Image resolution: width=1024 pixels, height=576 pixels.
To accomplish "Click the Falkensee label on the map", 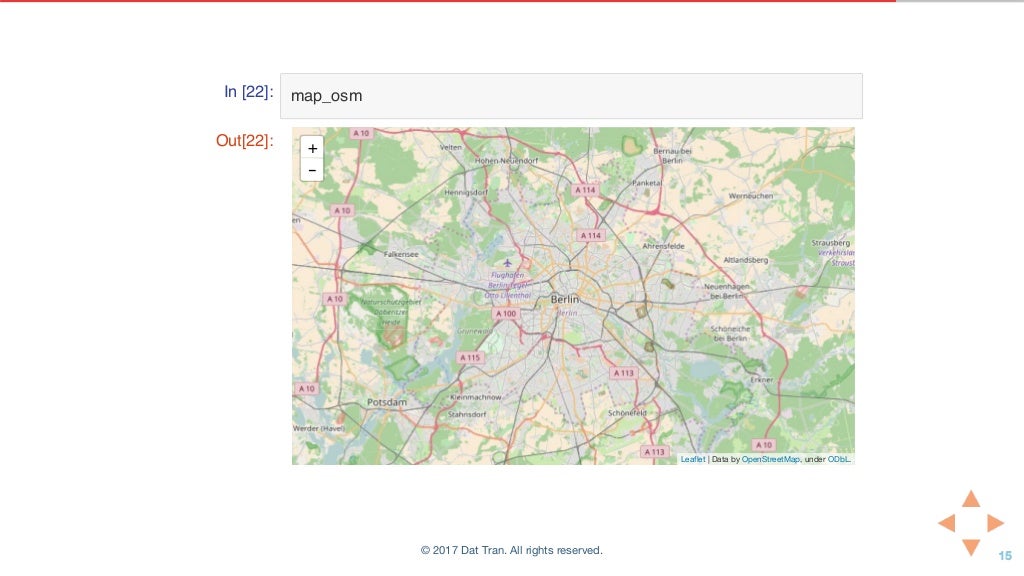I will coord(401,254).
